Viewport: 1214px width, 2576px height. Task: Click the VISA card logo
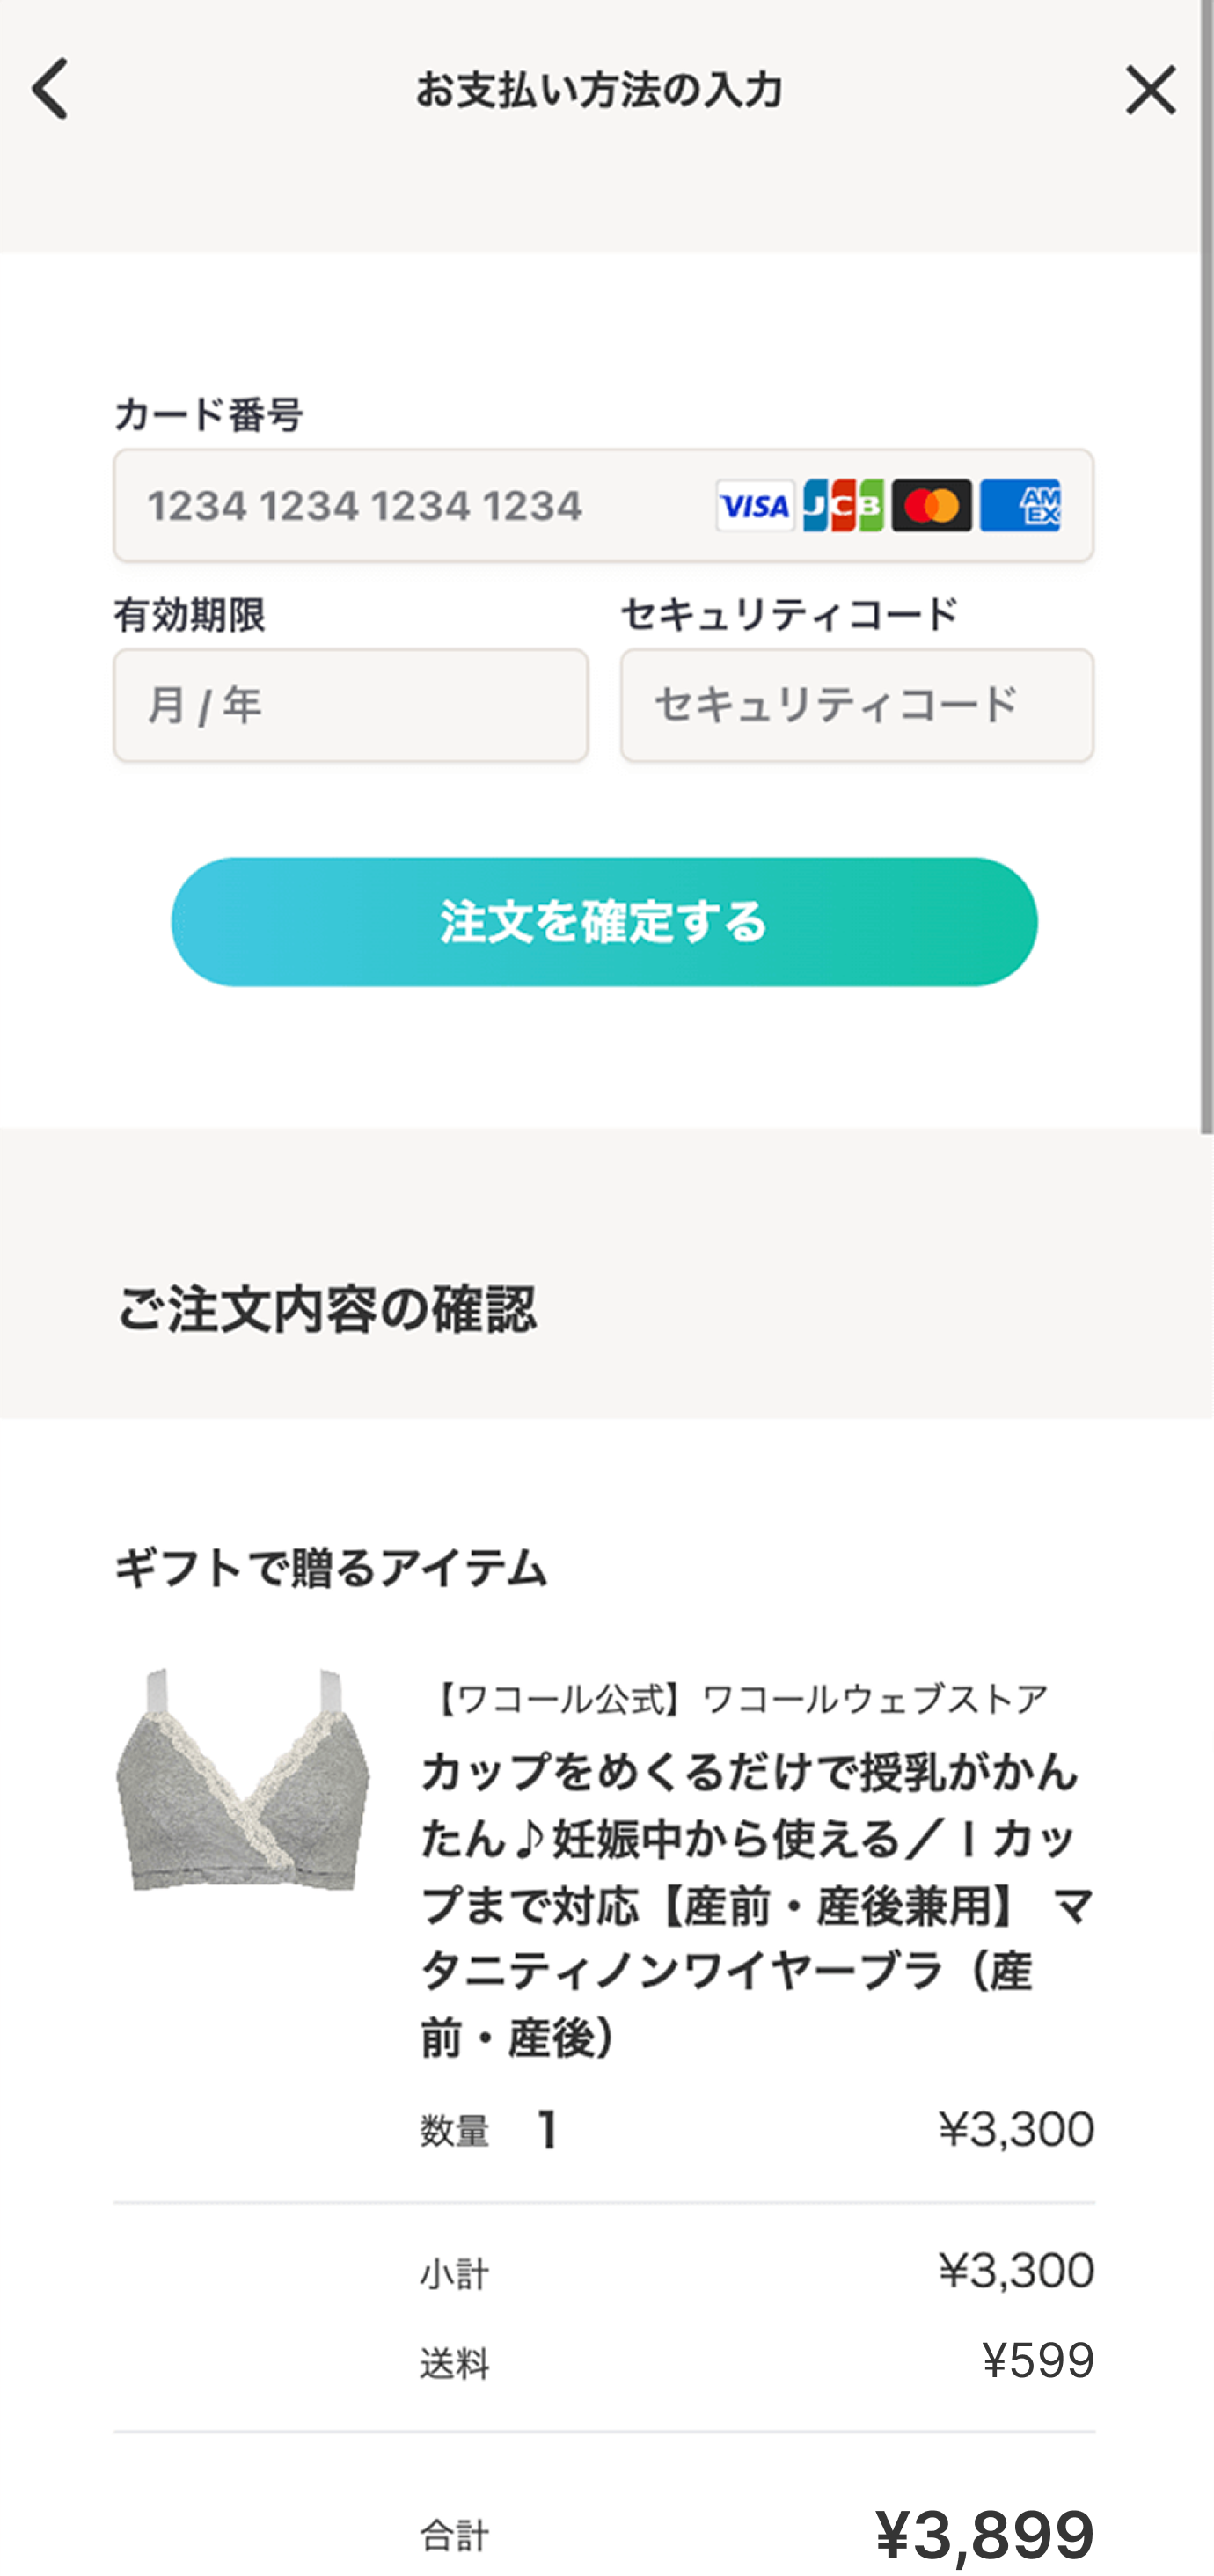tap(755, 506)
